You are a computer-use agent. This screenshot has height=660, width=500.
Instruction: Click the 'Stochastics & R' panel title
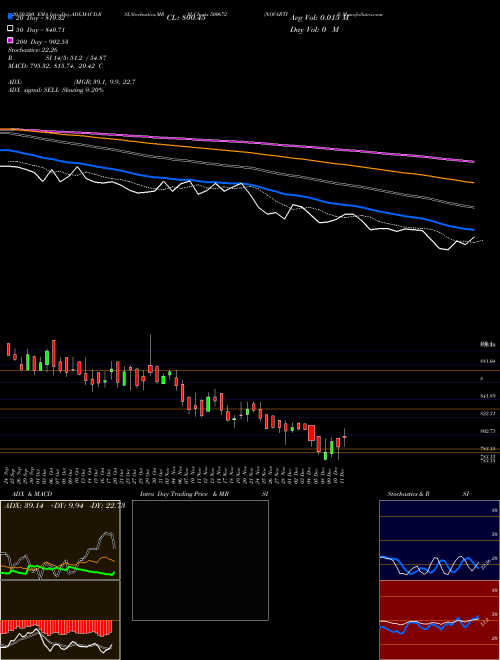(x=409, y=494)
